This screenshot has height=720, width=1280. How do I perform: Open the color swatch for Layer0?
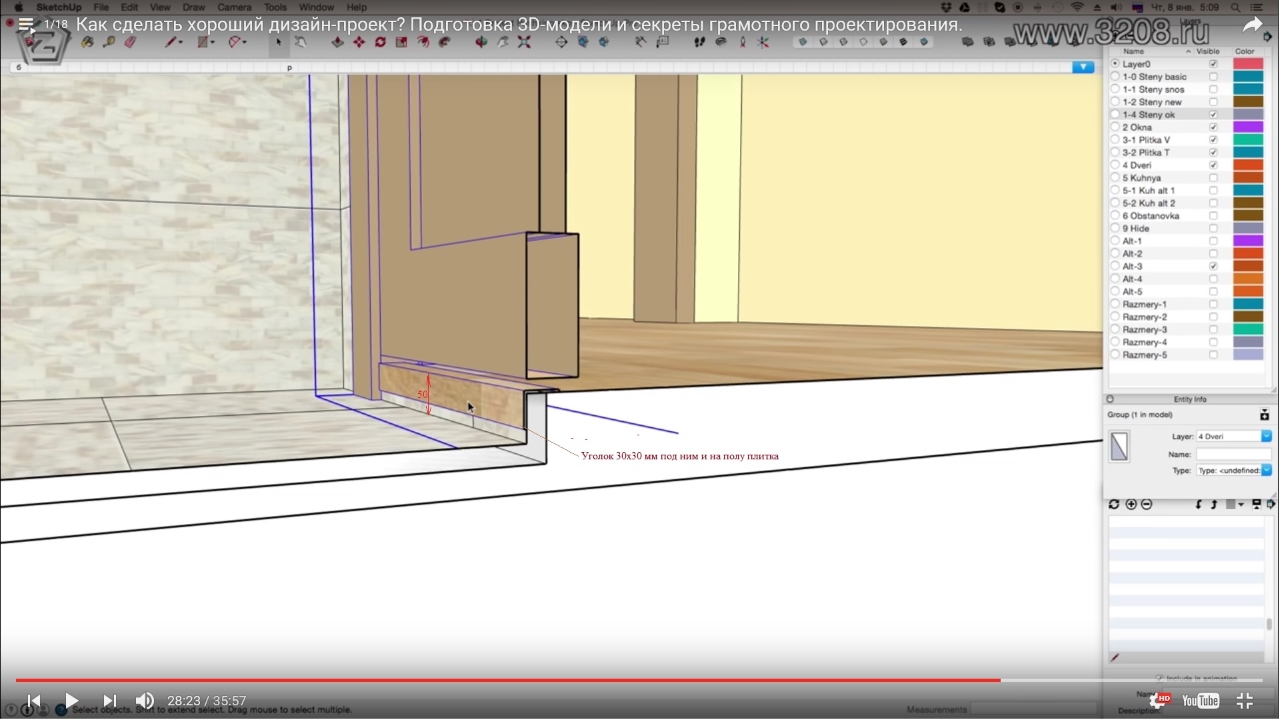1248,64
